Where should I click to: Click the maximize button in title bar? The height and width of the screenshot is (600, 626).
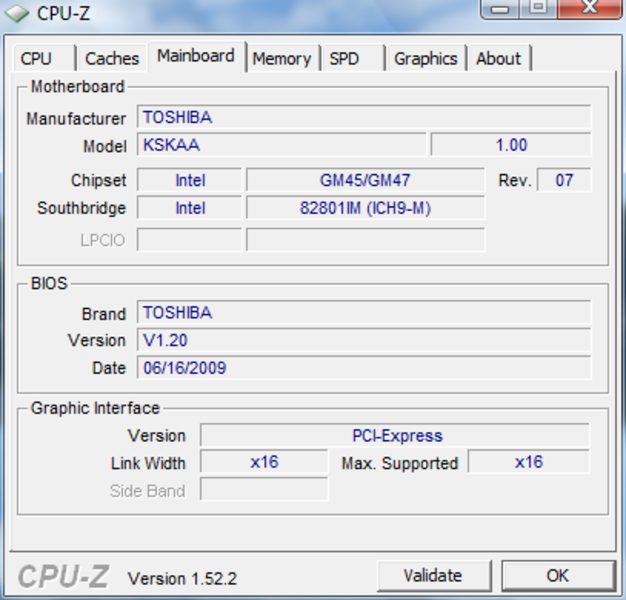(538, 9)
